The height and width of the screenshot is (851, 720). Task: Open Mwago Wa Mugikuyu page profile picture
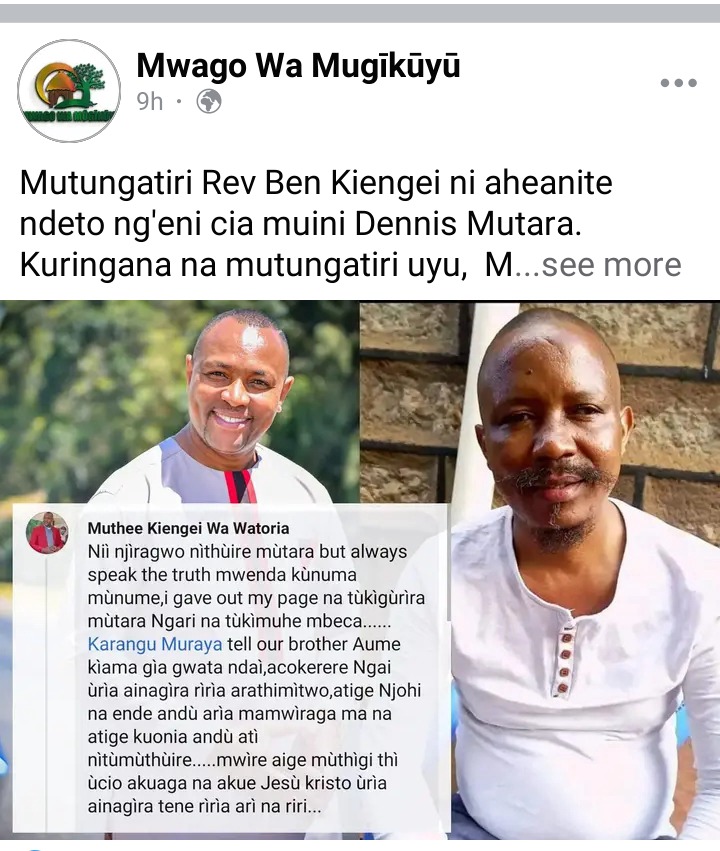(69, 91)
